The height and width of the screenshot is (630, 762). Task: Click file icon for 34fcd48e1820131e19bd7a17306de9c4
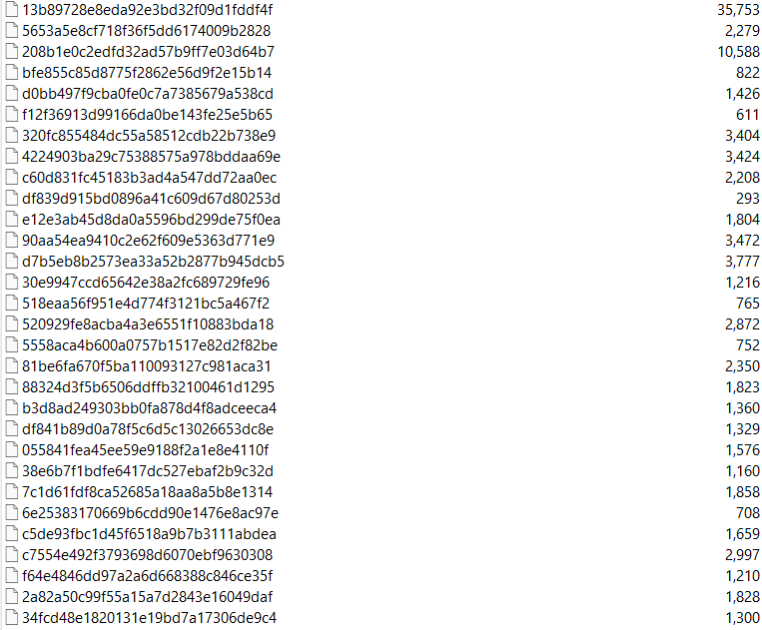pos(12,617)
